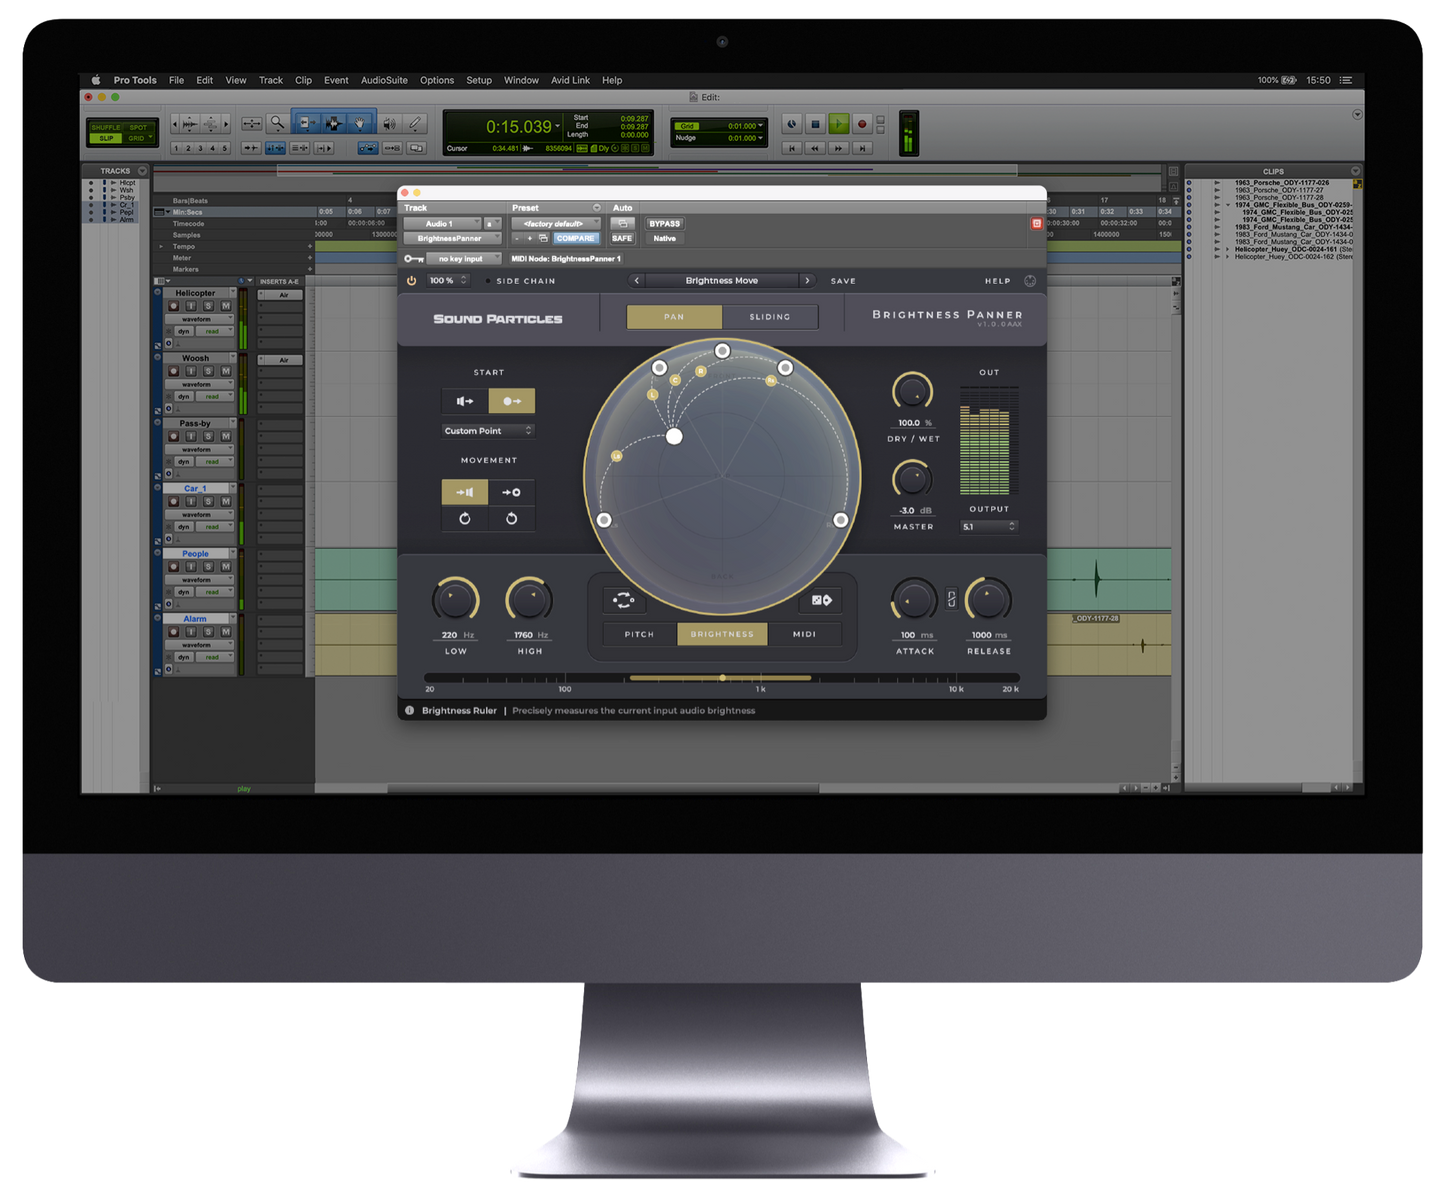Click SAVE in the Brightness Panner plugin
This screenshot has width=1445, height=1199.
[x=843, y=281]
